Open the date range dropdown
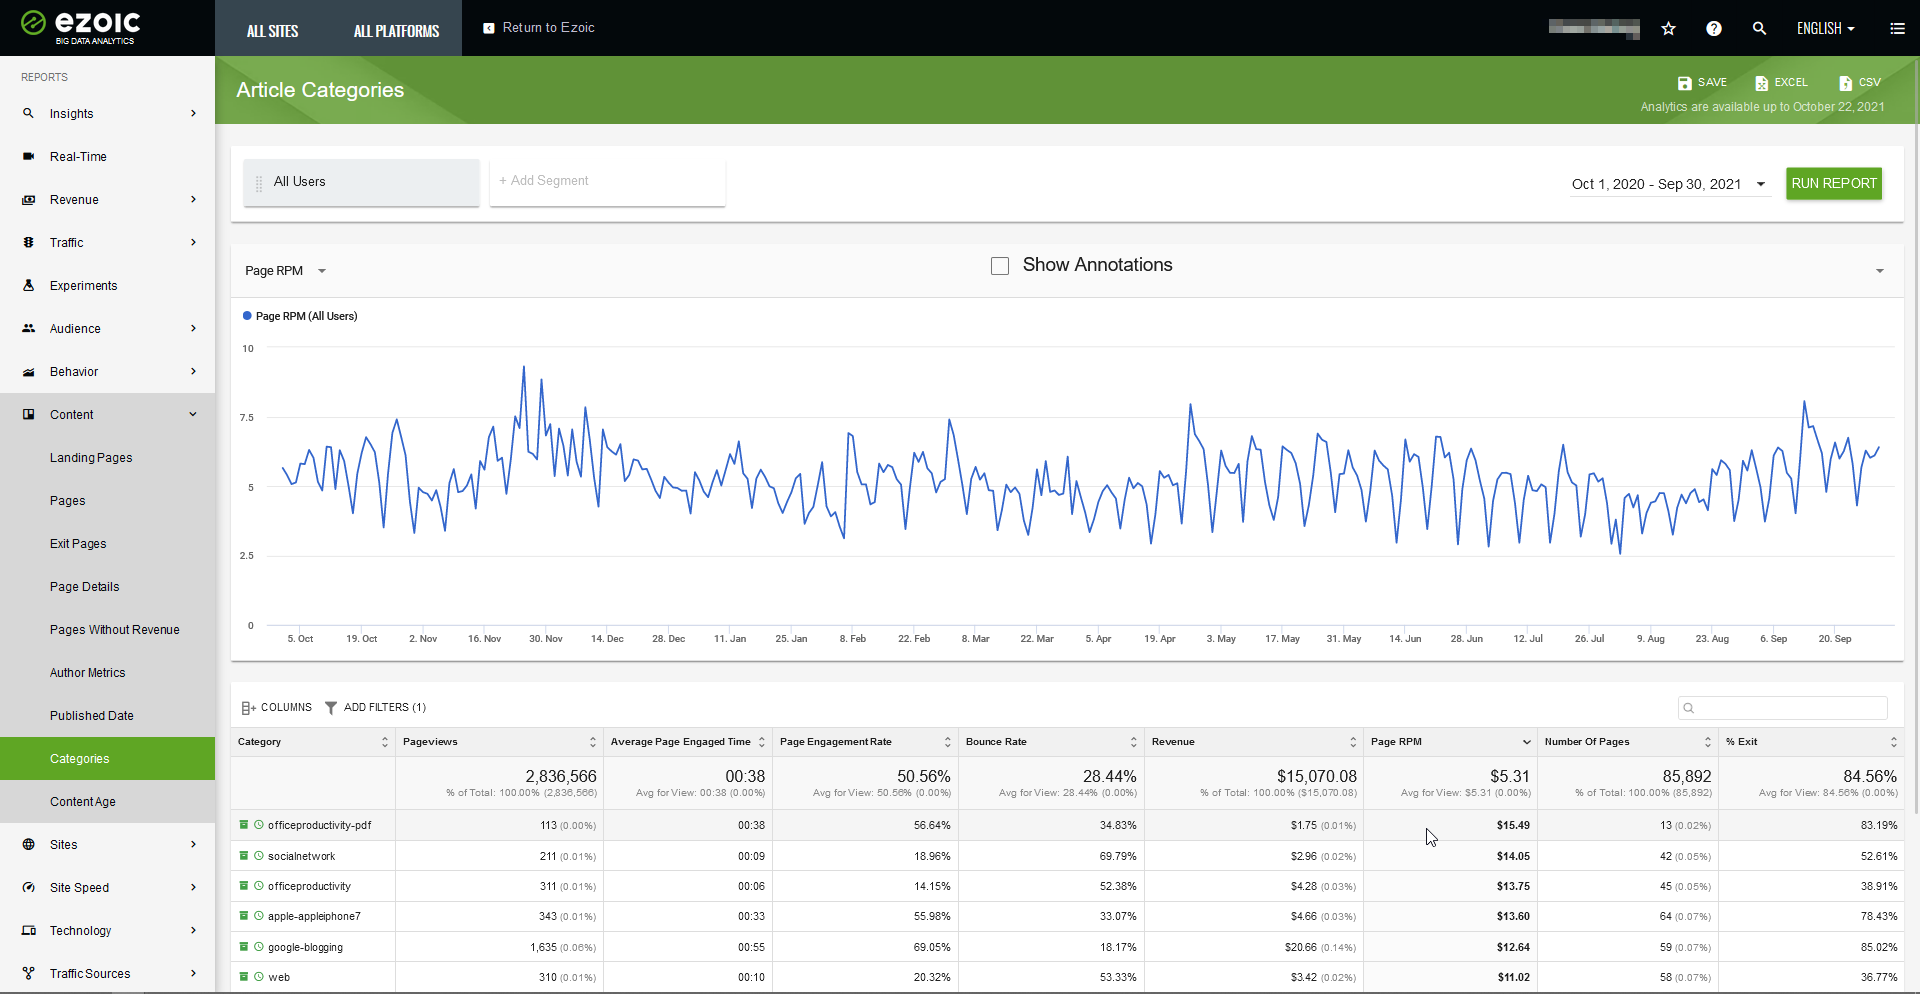 pyautogui.click(x=1668, y=184)
